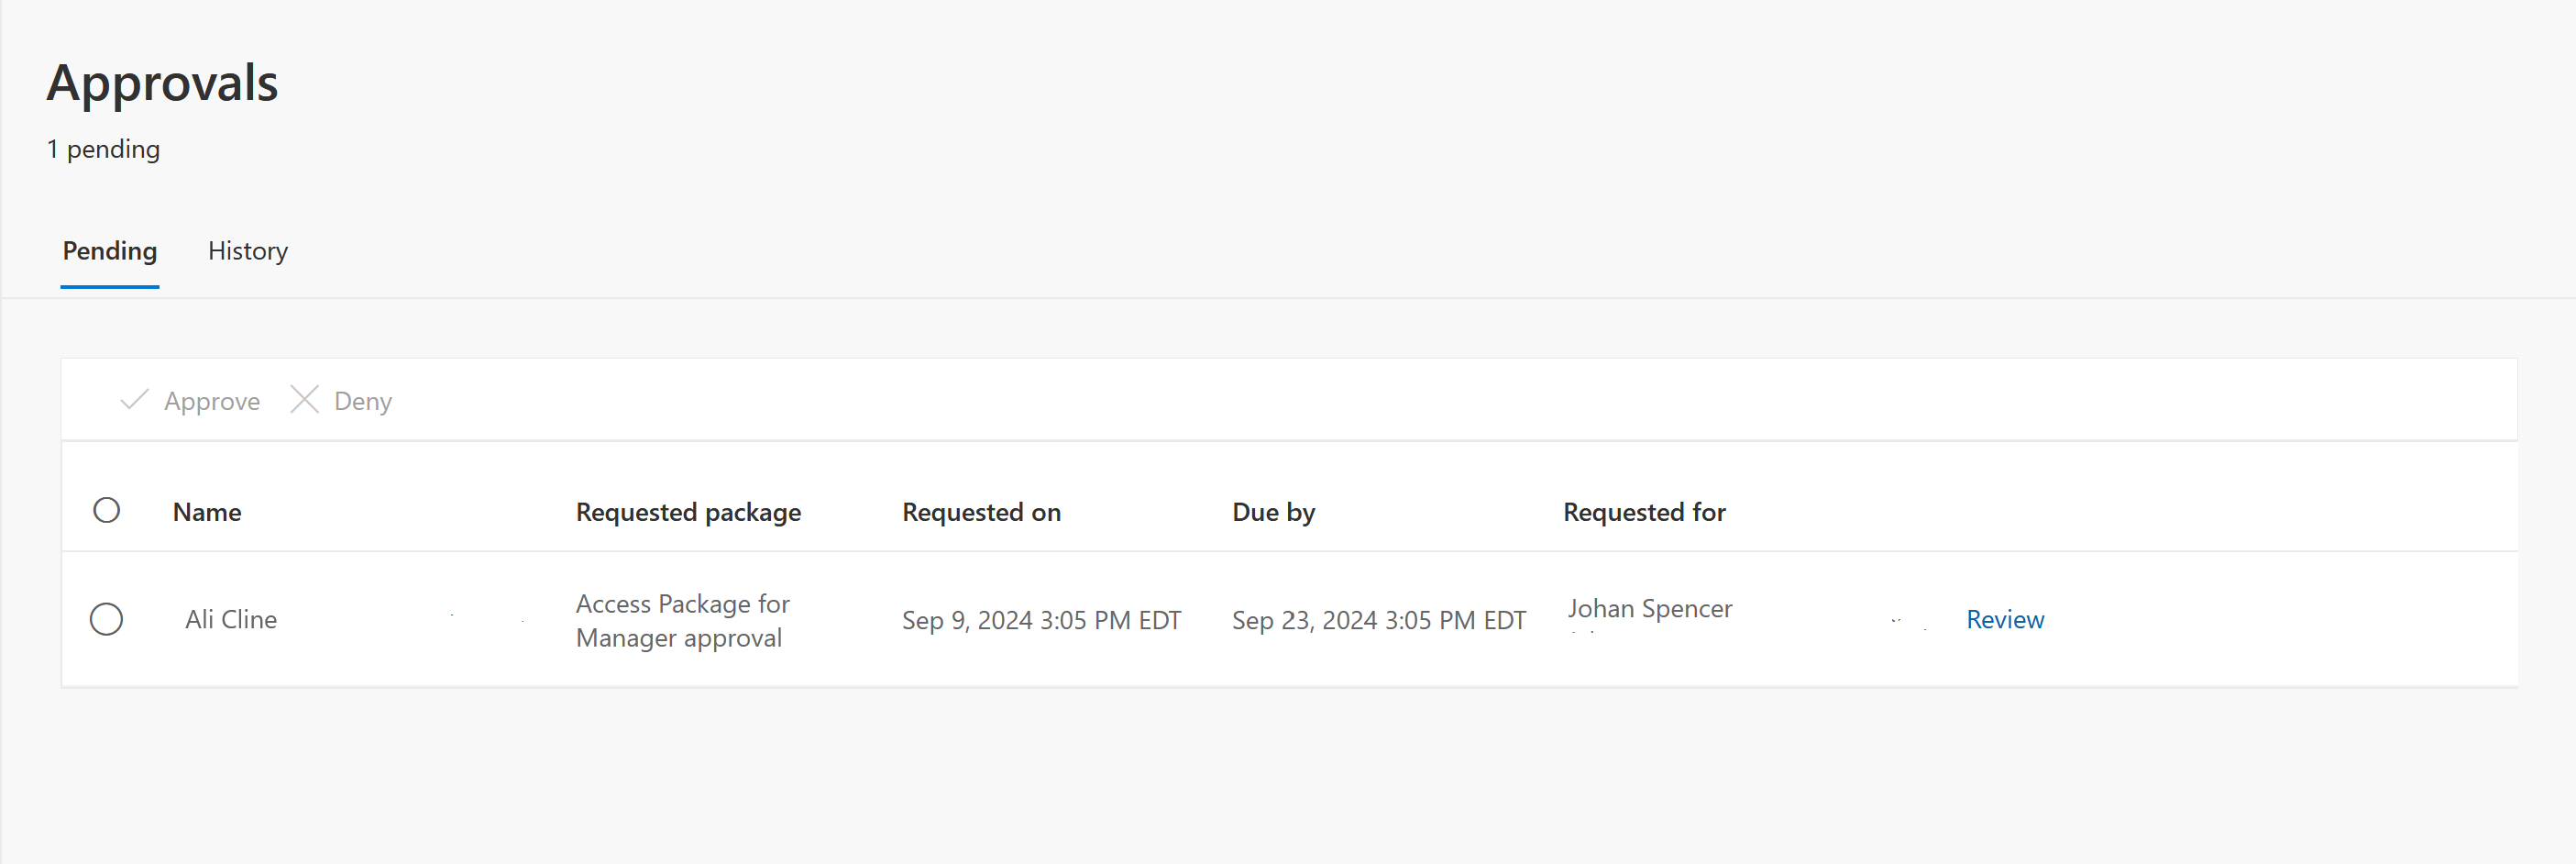Click the Sep 9, 2024 requested date
2576x864 pixels.
tap(1041, 620)
